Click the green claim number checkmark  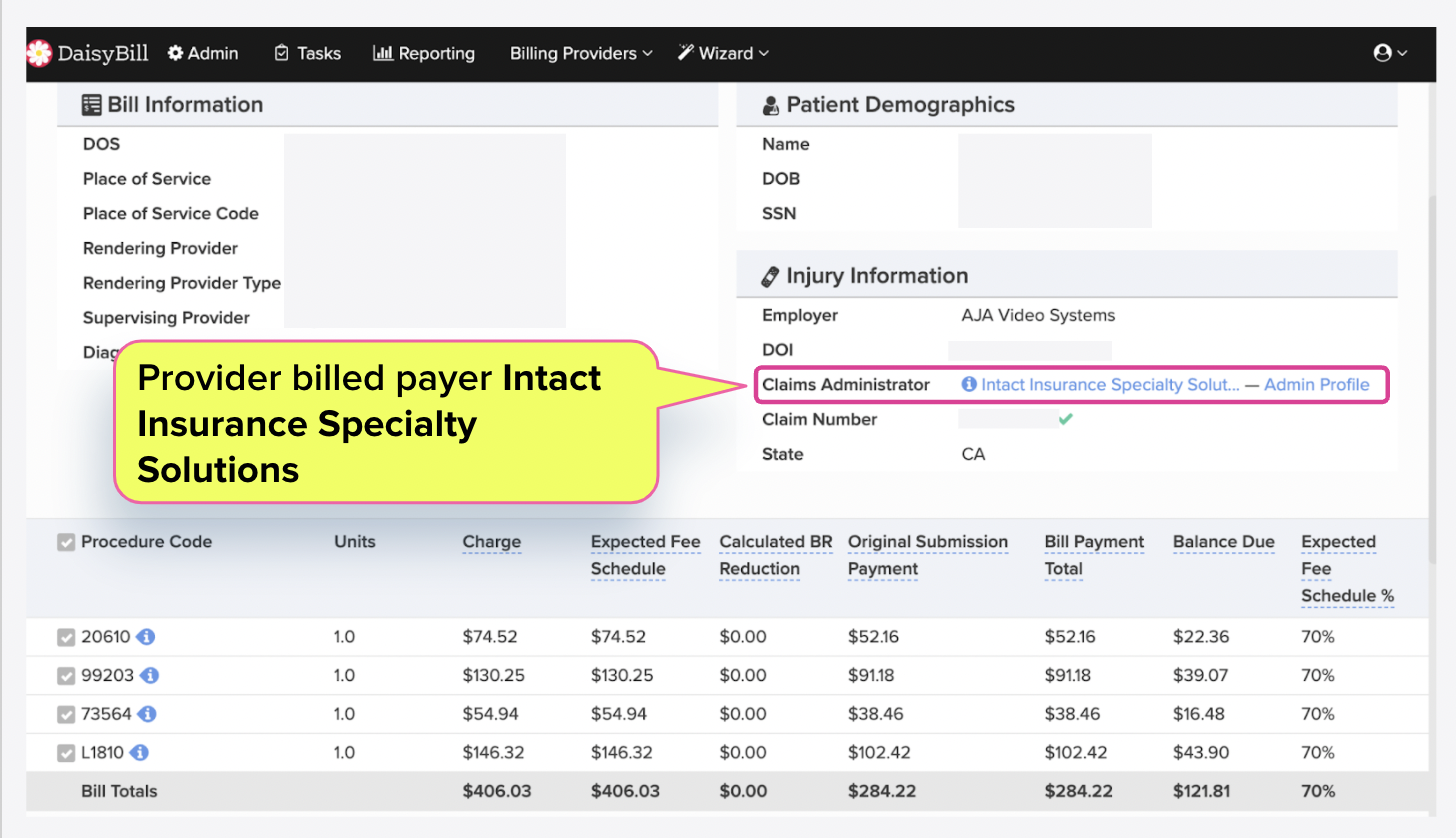click(x=1065, y=419)
